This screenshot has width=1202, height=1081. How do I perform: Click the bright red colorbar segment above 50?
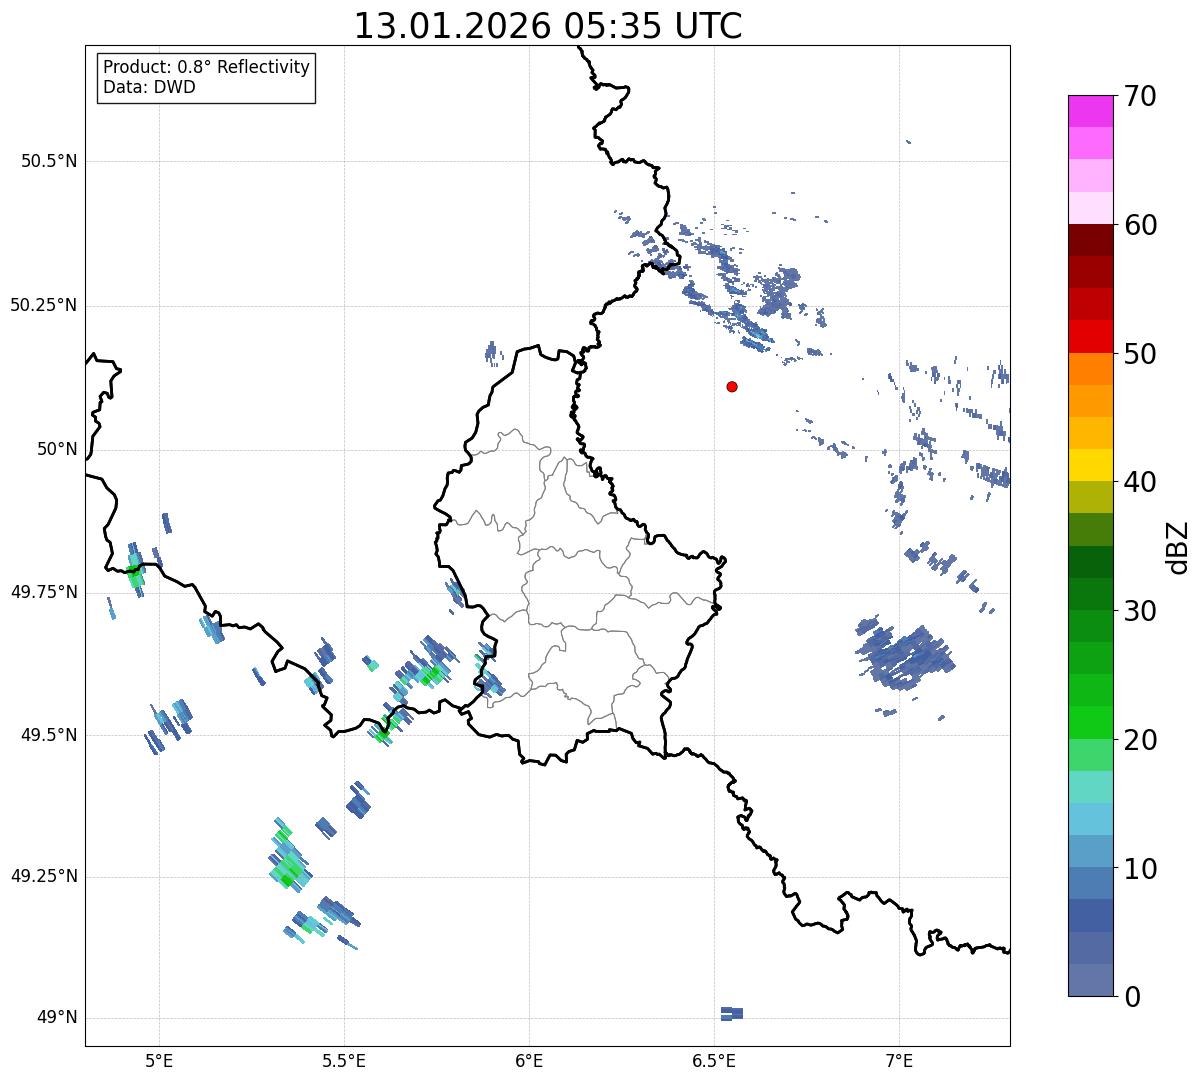pyautogui.click(x=1091, y=336)
